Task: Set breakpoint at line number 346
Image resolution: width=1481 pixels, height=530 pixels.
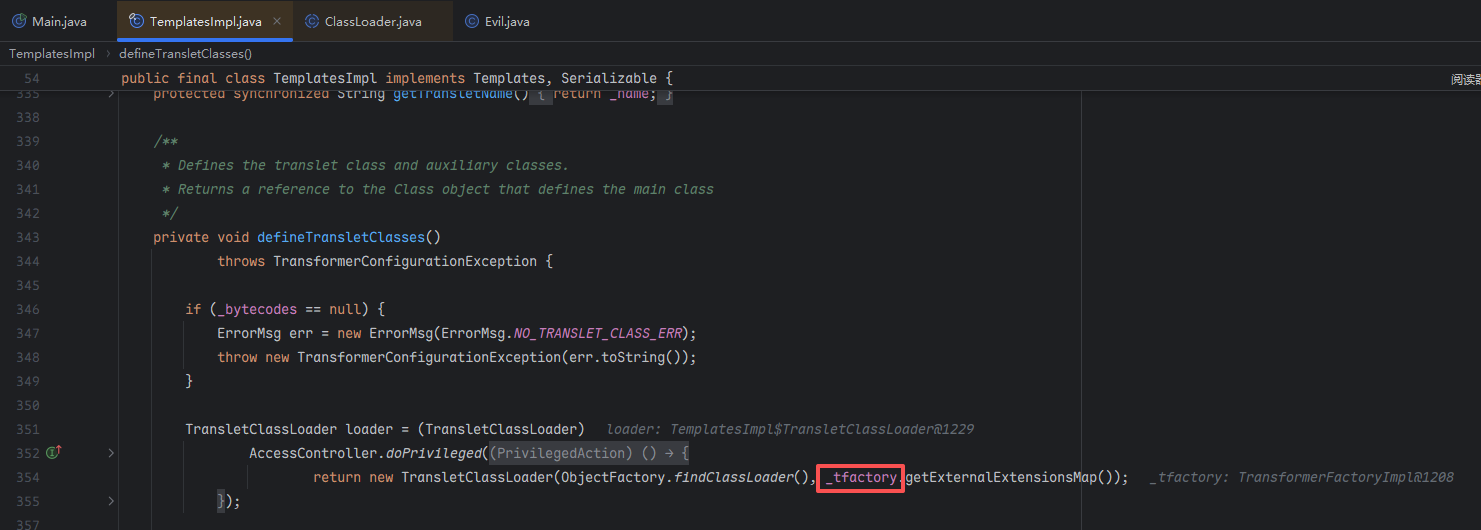Action: click(x=29, y=309)
